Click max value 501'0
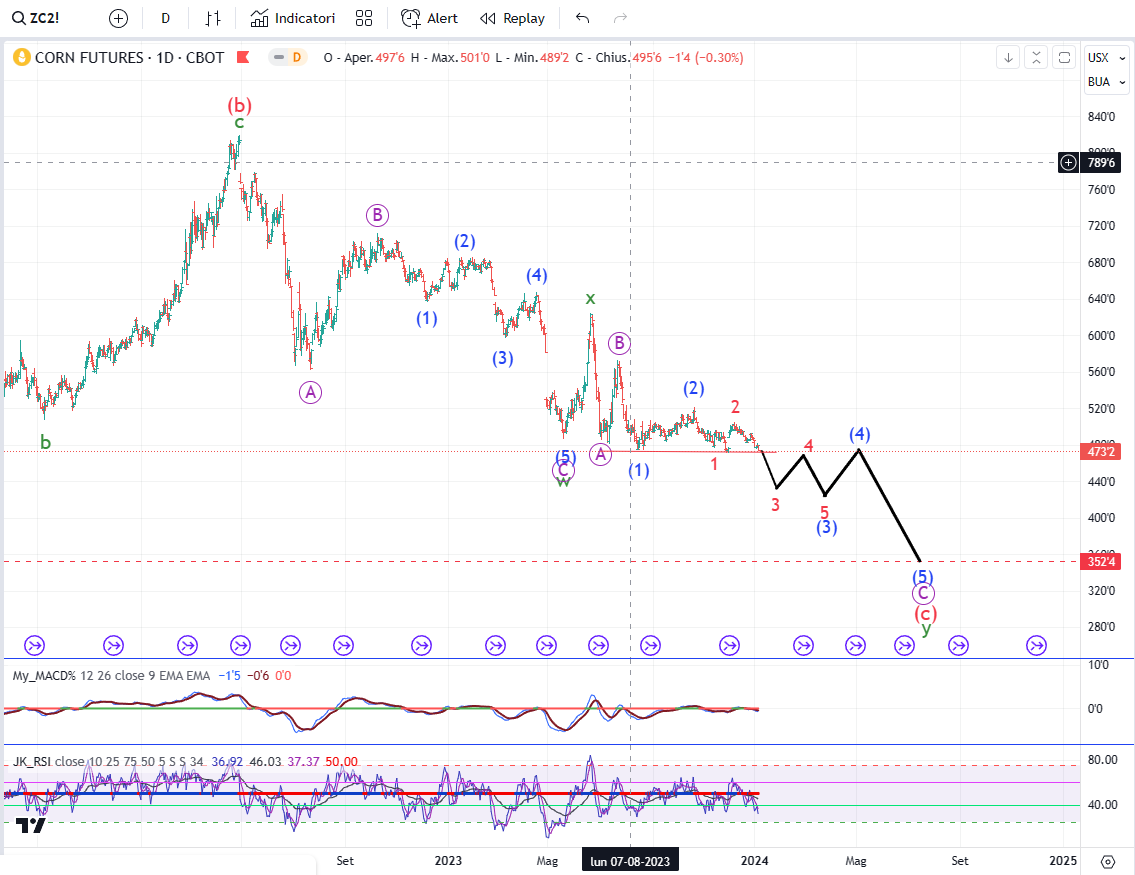The height and width of the screenshot is (875, 1135). 475,58
